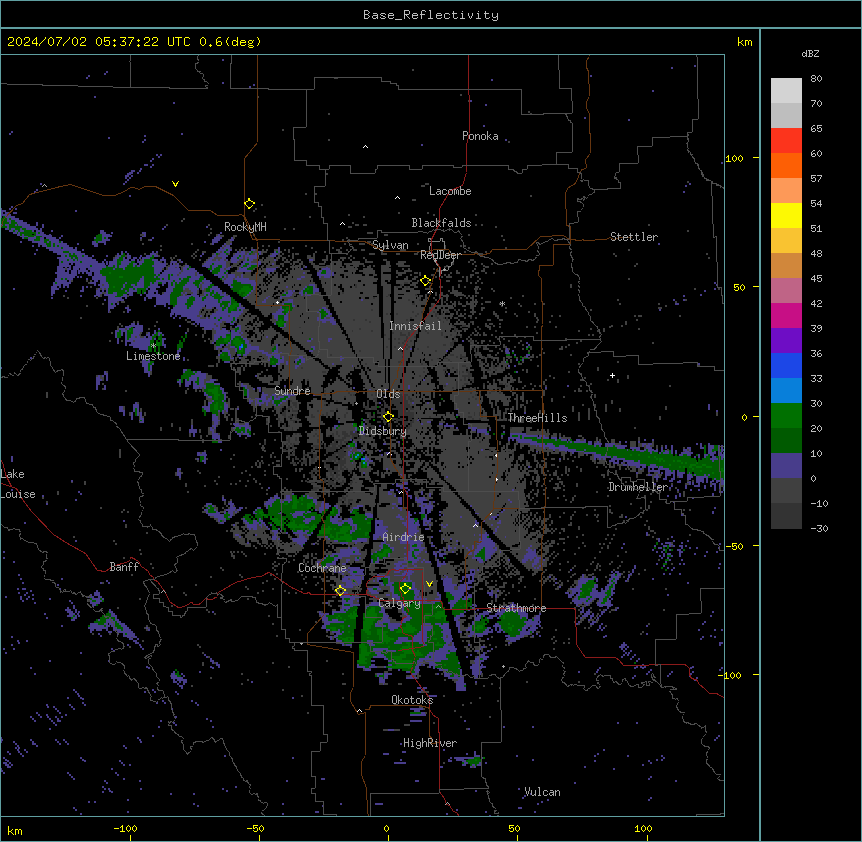The width and height of the screenshot is (862, 842).
Task: Click the Okotoks label
Action: coord(412,700)
